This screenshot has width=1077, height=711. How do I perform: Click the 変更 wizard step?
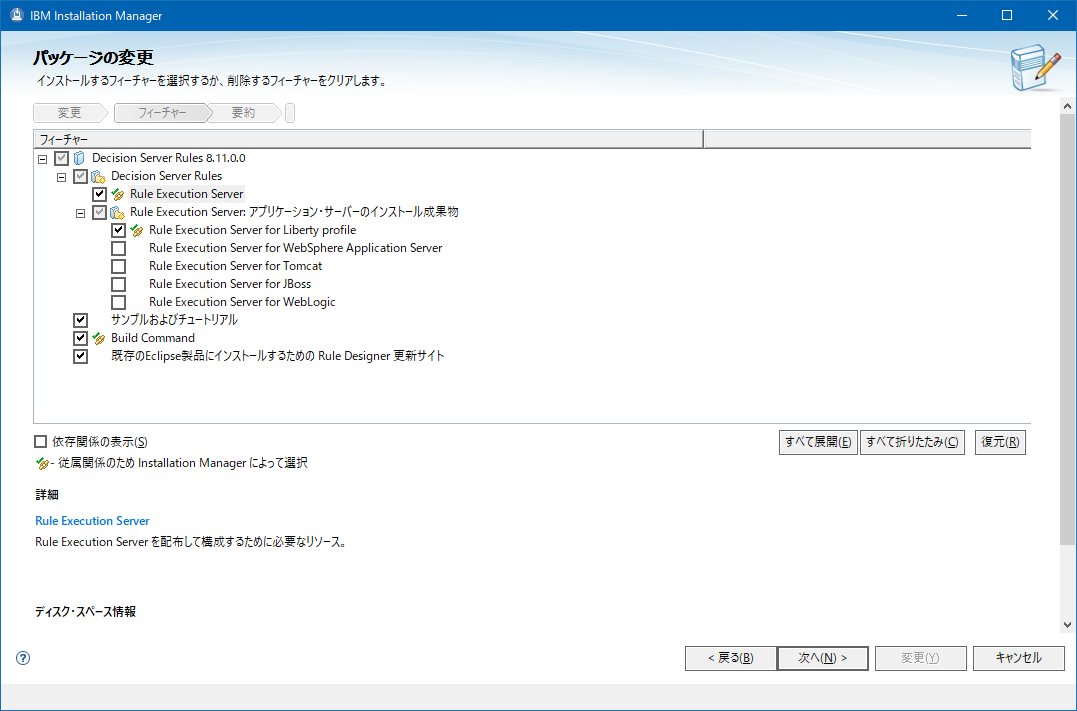(70, 113)
